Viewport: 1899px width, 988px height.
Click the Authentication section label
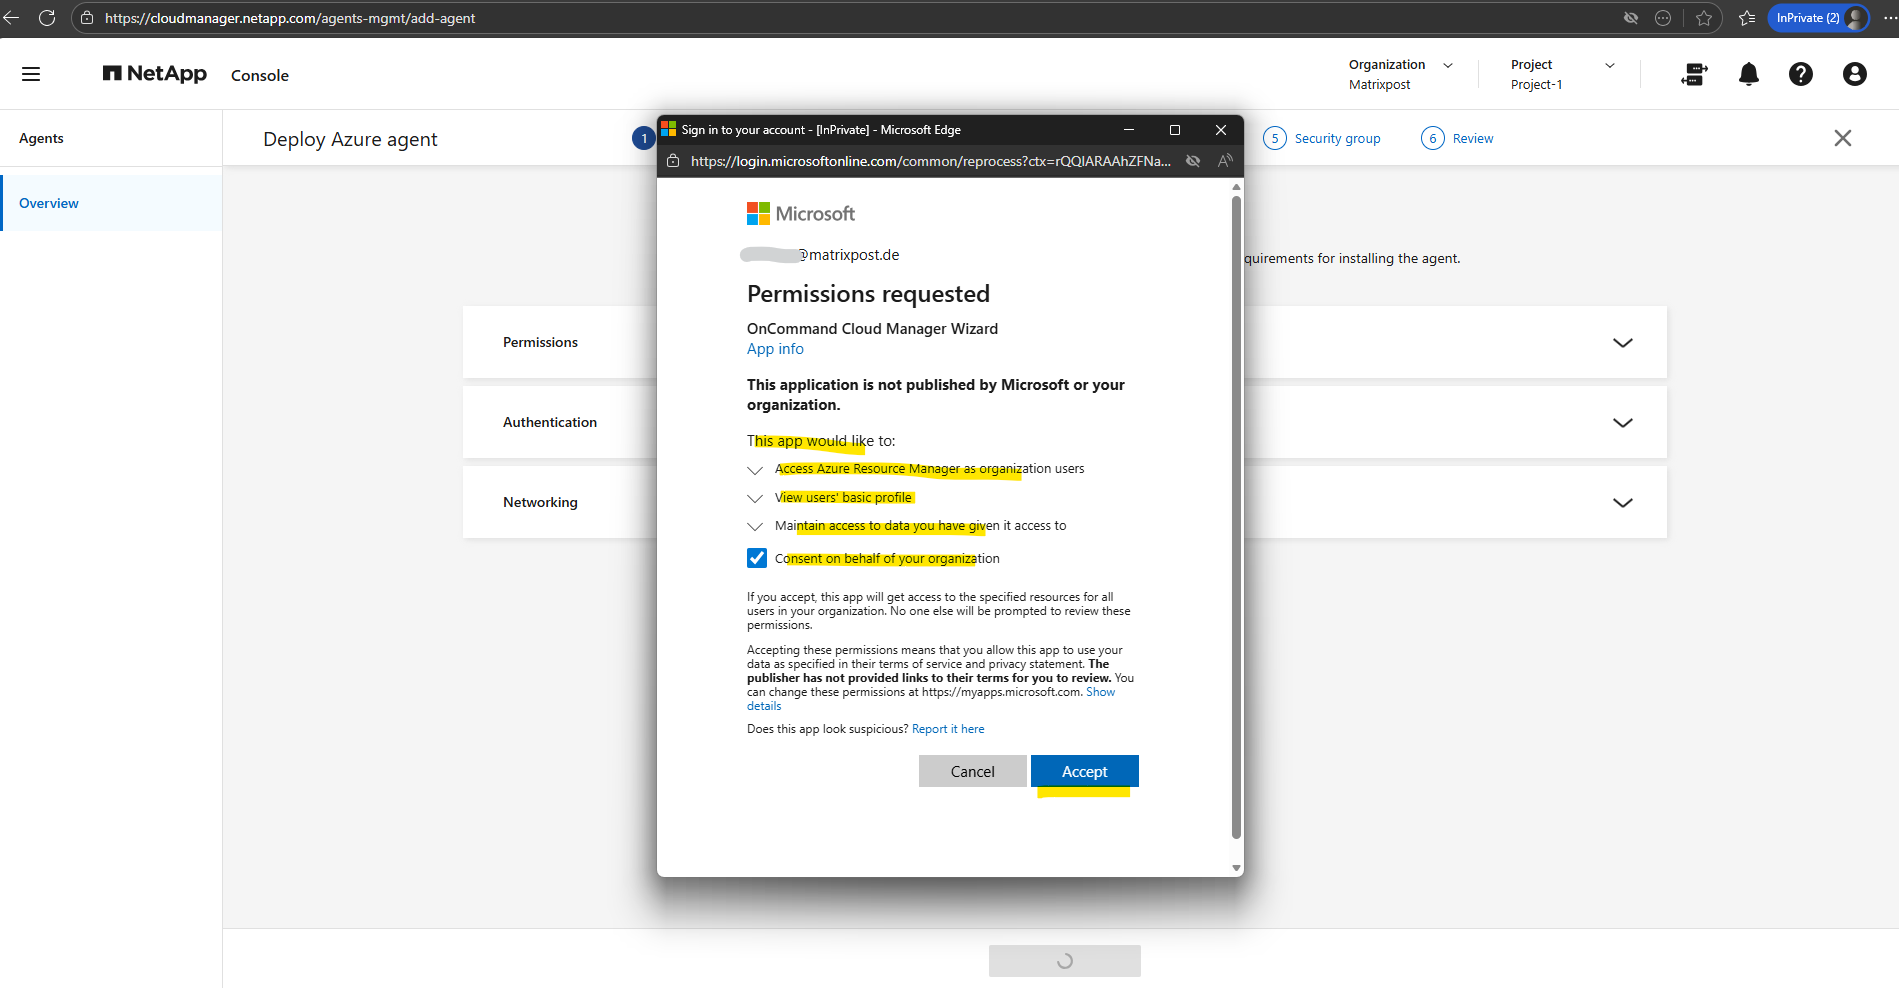tap(550, 422)
